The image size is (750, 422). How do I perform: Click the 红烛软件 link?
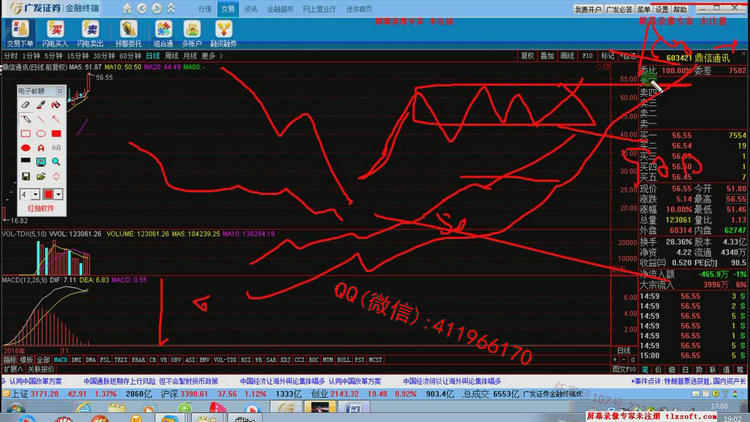[41, 209]
